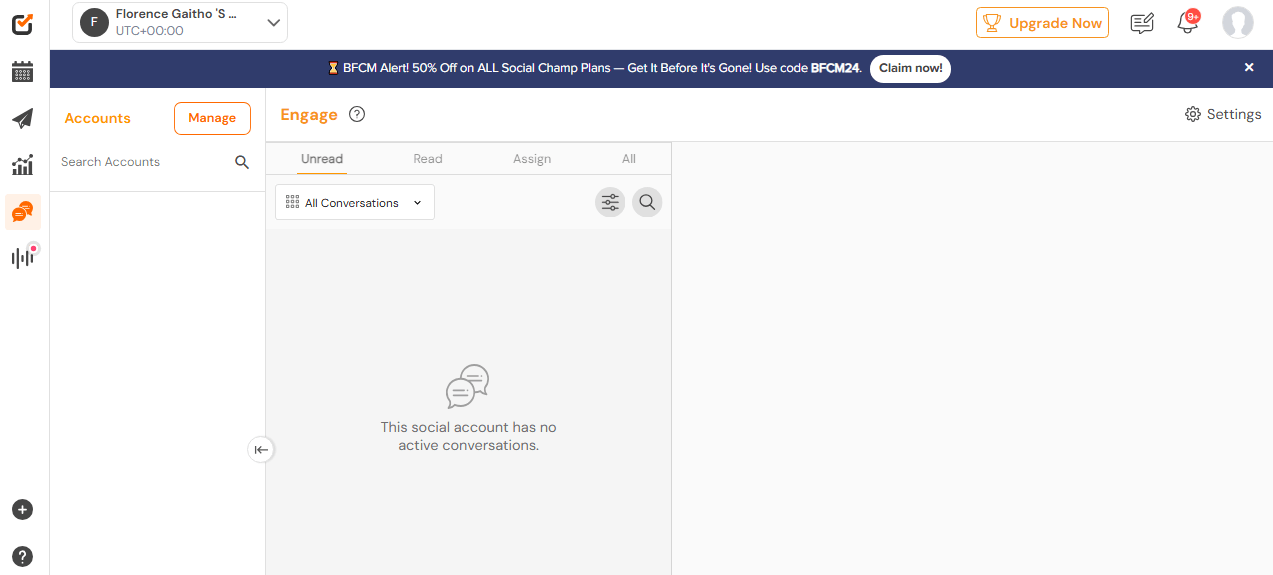Image resolution: width=1273 pixels, height=575 pixels.
Task: Click the conversation search magnifier icon
Action: 647,202
